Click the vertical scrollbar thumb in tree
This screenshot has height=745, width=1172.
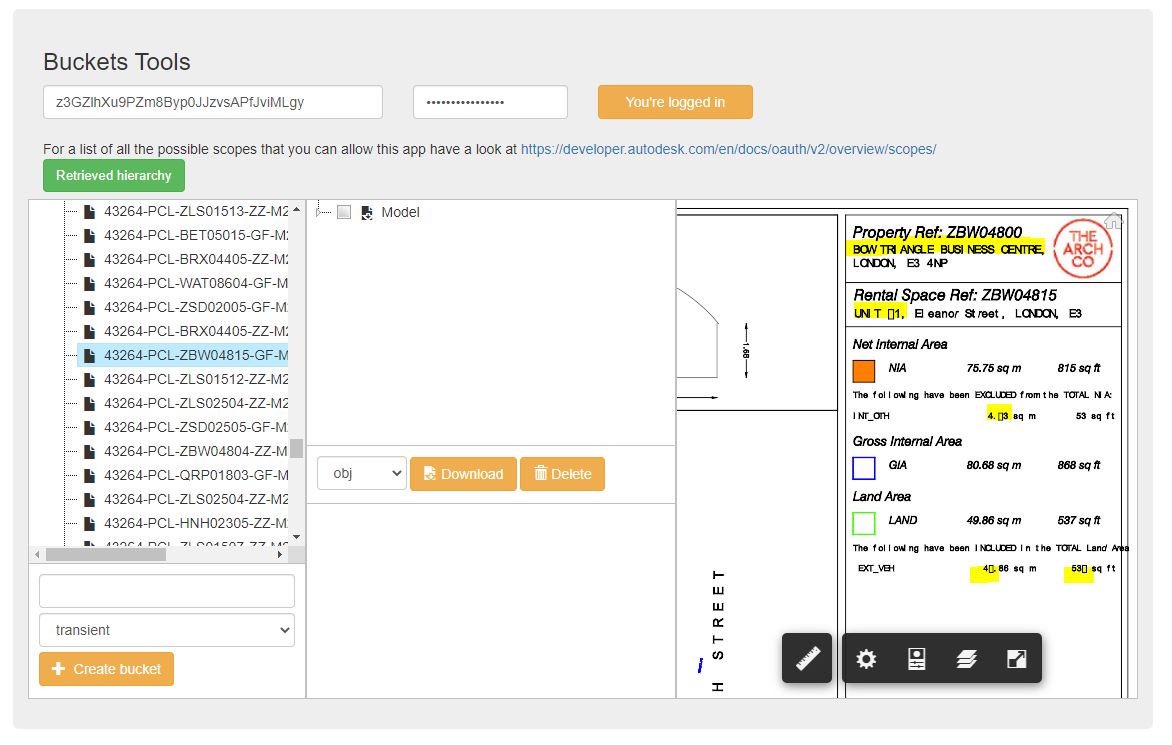[297, 448]
